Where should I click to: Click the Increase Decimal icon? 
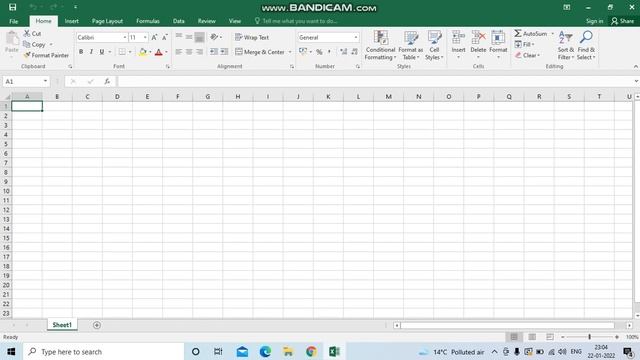point(343,52)
